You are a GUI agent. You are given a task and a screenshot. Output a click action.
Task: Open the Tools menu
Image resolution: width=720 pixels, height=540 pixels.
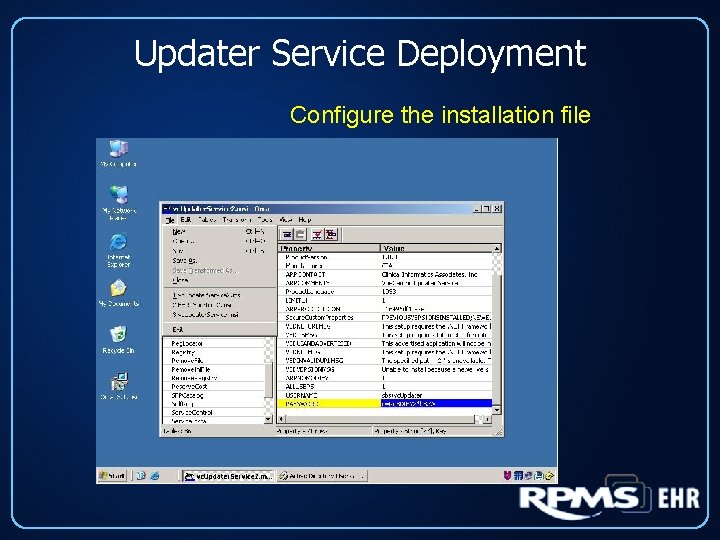(x=265, y=220)
